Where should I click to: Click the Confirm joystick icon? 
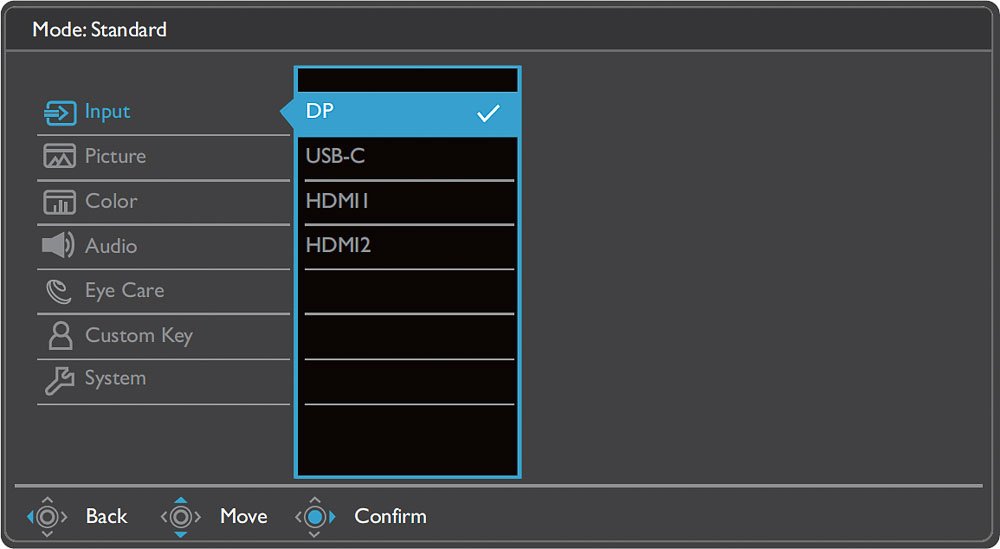(315, 516)
